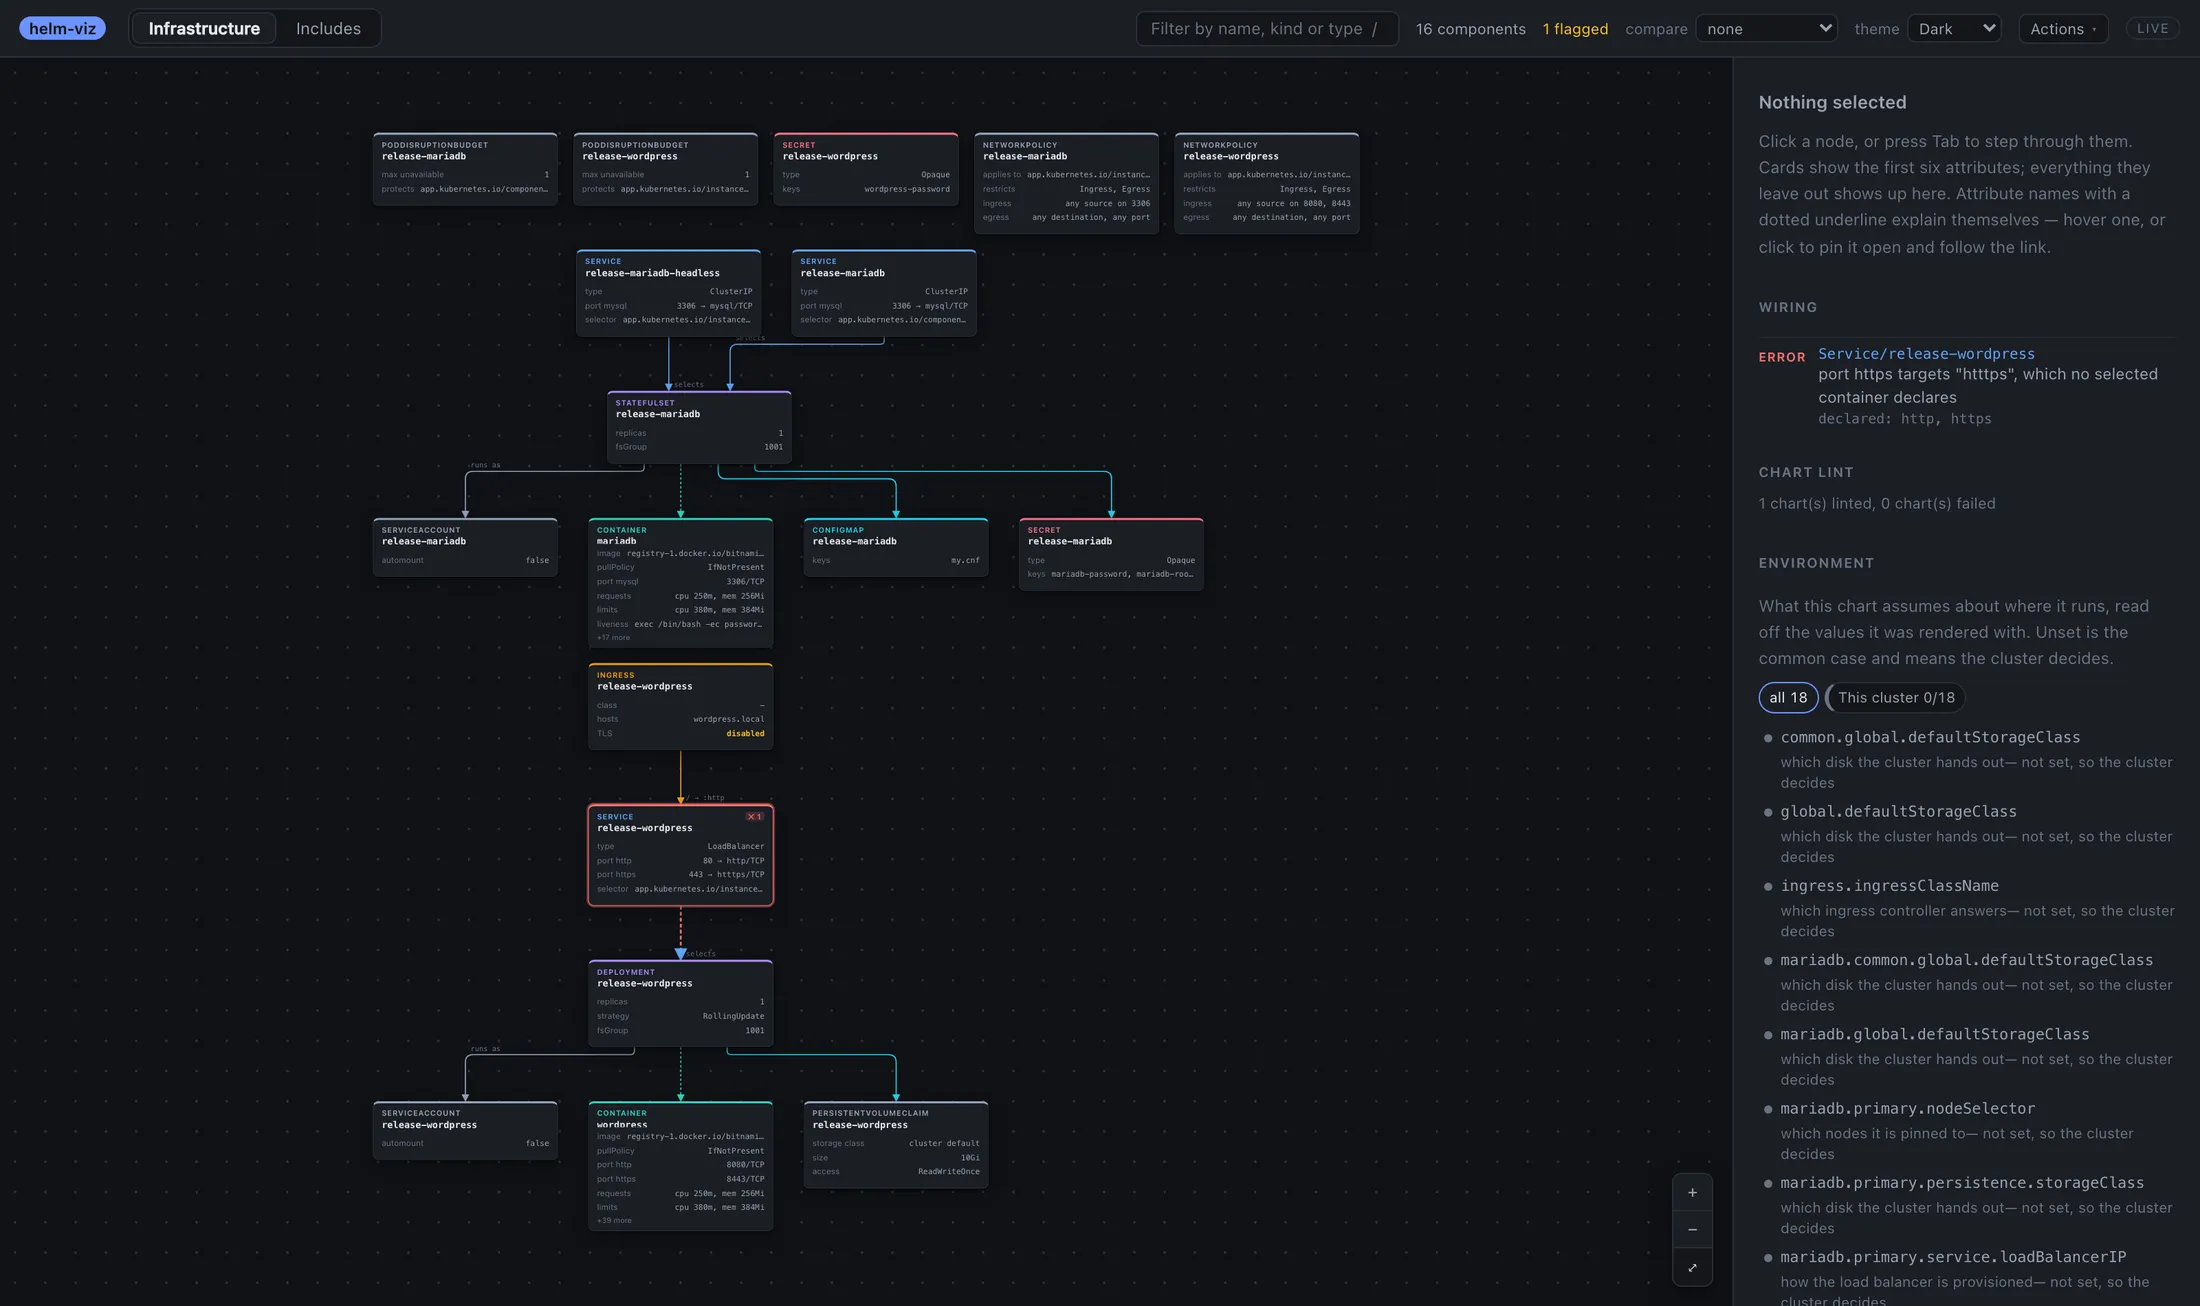
Task: Select the Ingress release-wordpress node
Action: click(x=680, y=706)
